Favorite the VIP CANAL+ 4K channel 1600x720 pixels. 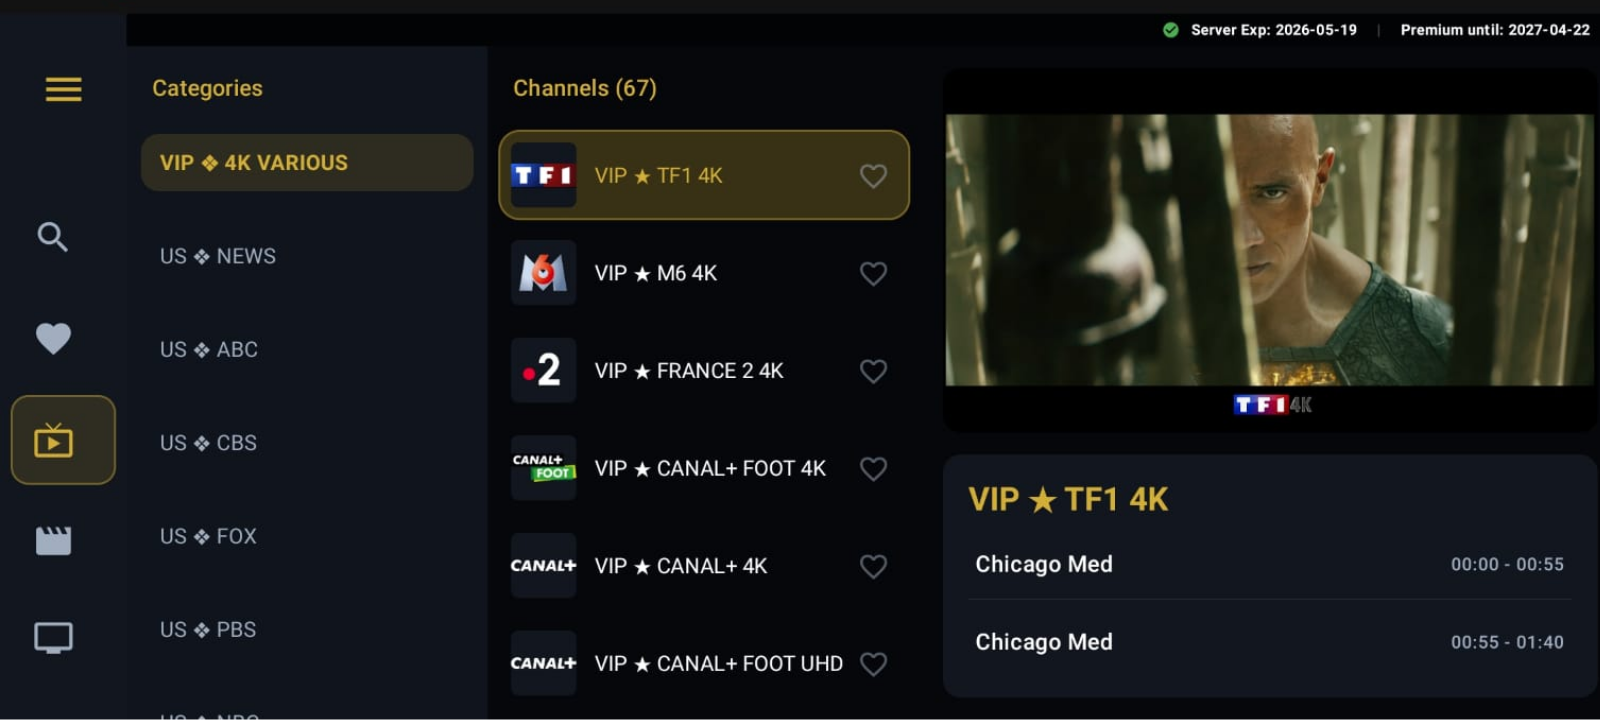[x=873, y=566]
